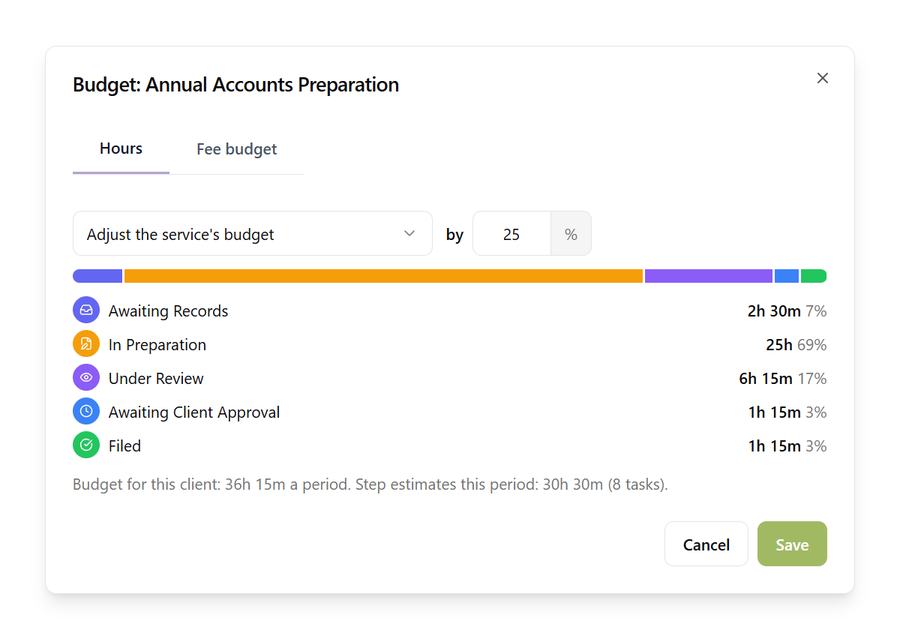Cancel the budget changes

click(x=706, y=544)
